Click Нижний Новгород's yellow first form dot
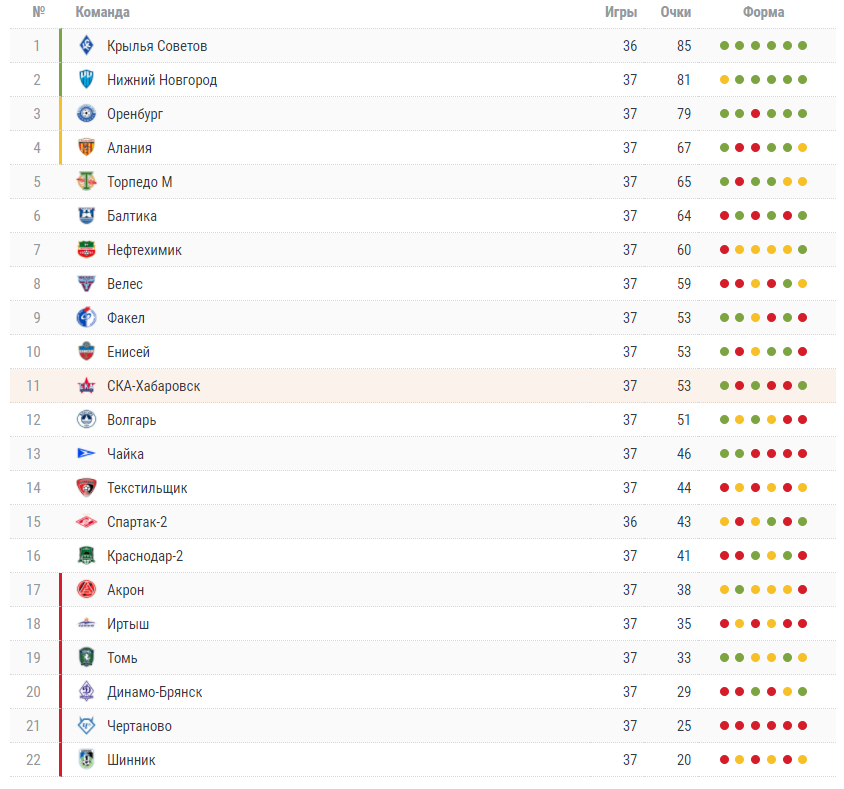 pyautogui.click(x=725, y=80)
